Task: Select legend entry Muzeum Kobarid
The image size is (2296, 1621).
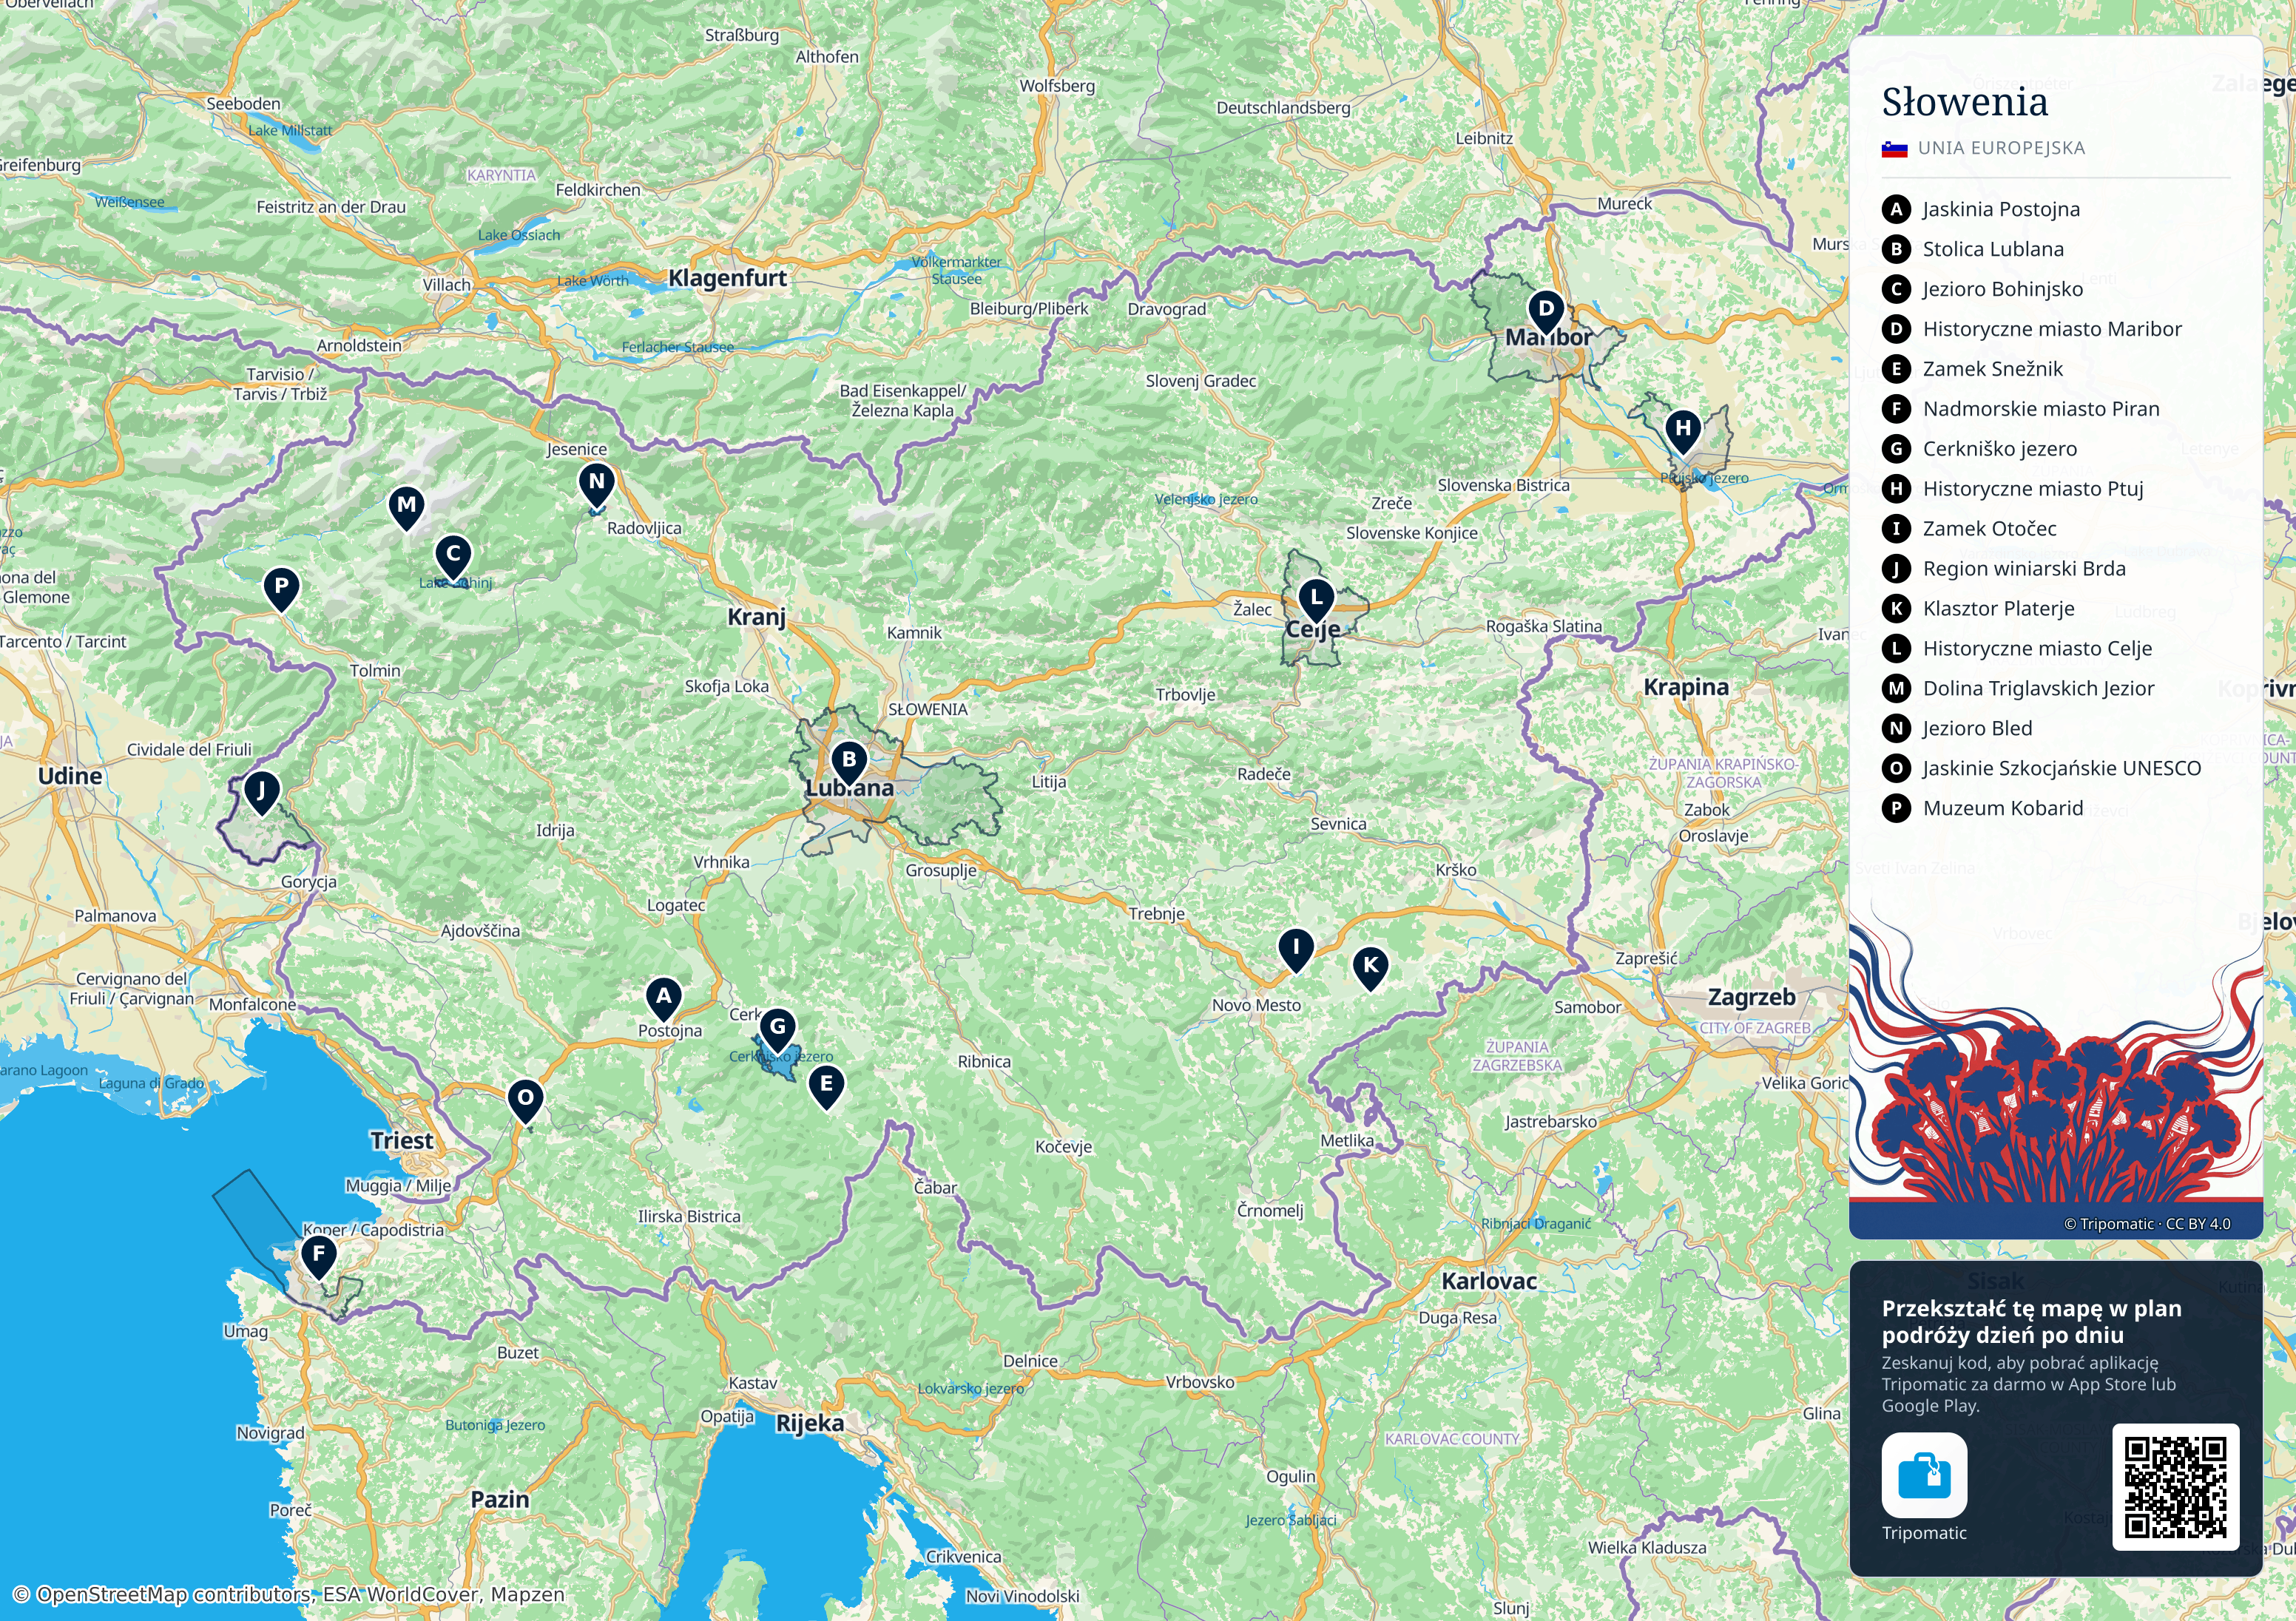Action: click(1983, 809)
